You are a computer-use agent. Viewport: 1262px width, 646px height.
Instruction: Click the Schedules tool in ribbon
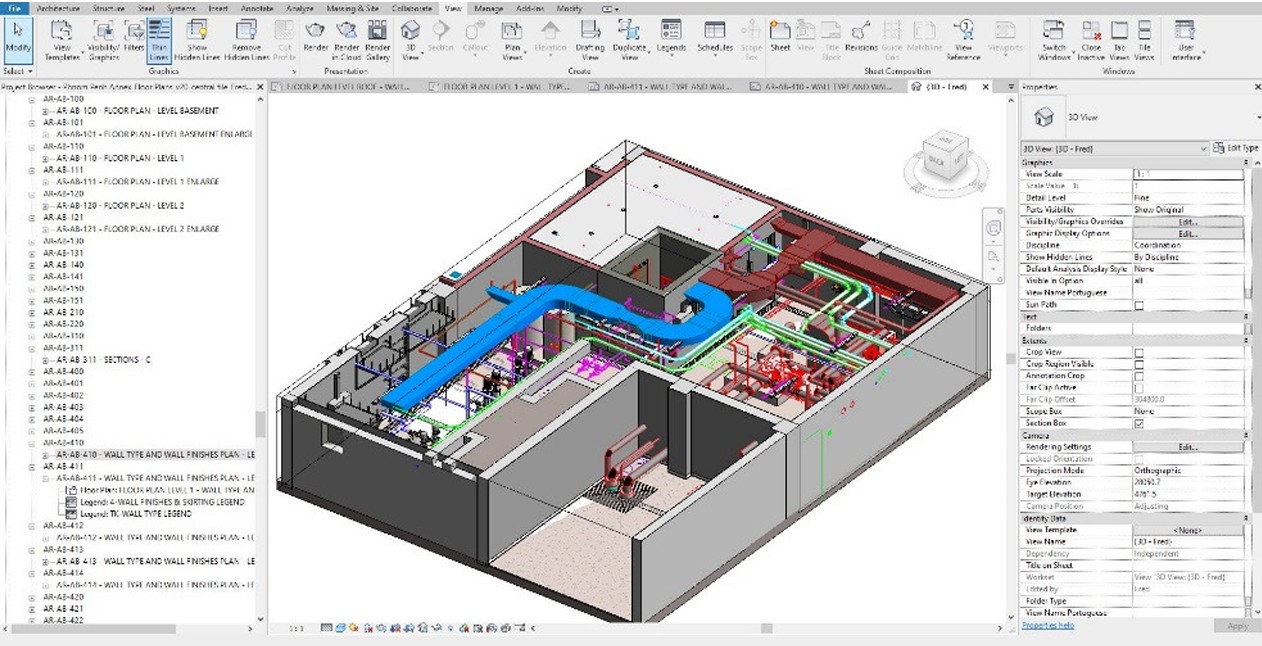(x=715, y=40)
